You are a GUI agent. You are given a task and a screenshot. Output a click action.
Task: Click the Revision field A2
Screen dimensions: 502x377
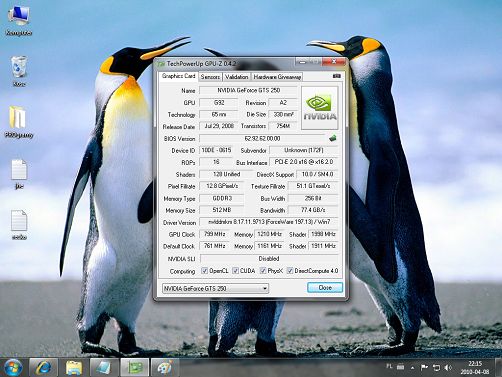[283, 103]
